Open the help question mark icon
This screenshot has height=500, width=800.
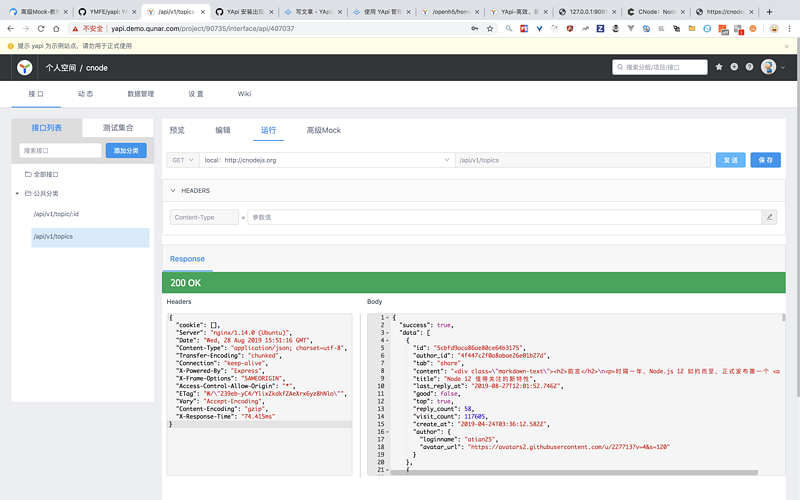(x=749, y=67)
